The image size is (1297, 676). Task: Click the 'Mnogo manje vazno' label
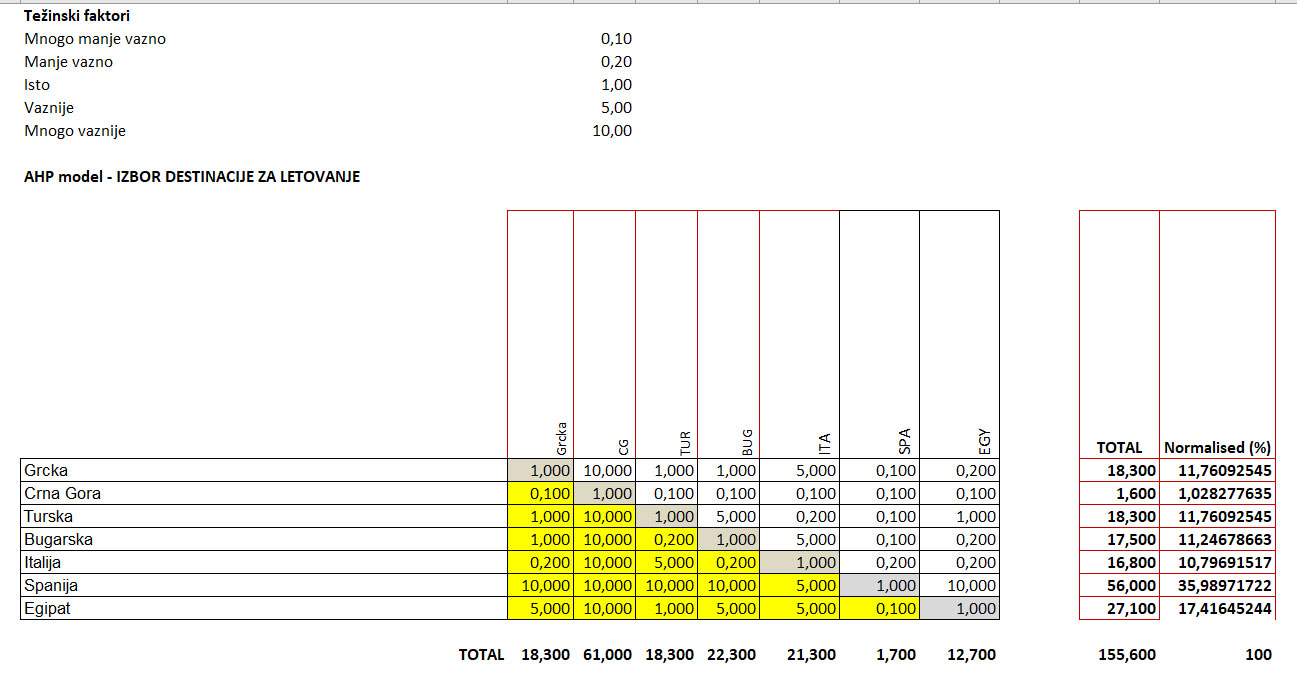tap(95, 39)
